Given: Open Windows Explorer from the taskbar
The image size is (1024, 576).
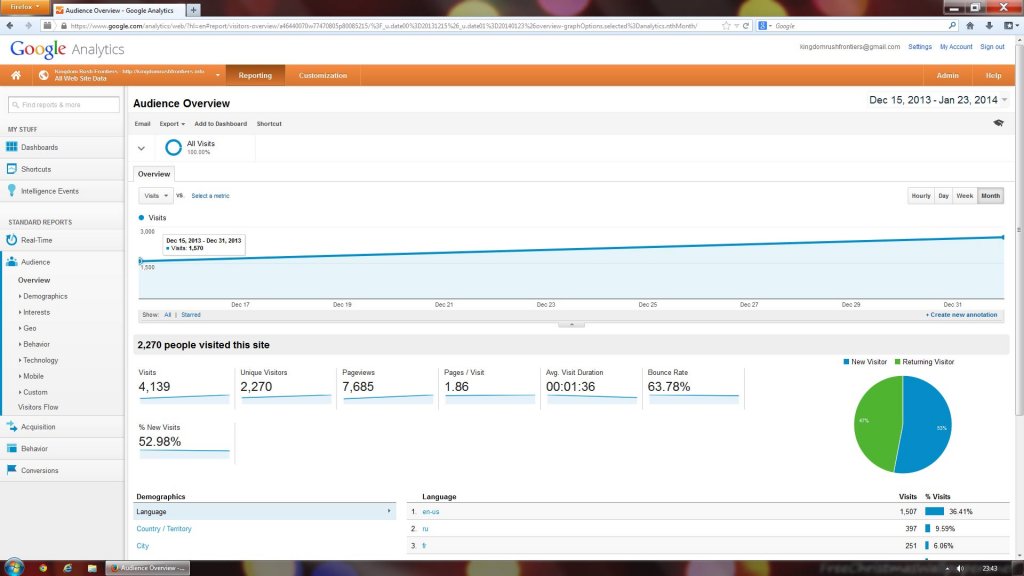Looking at the screenshot, I should [92, 568].
